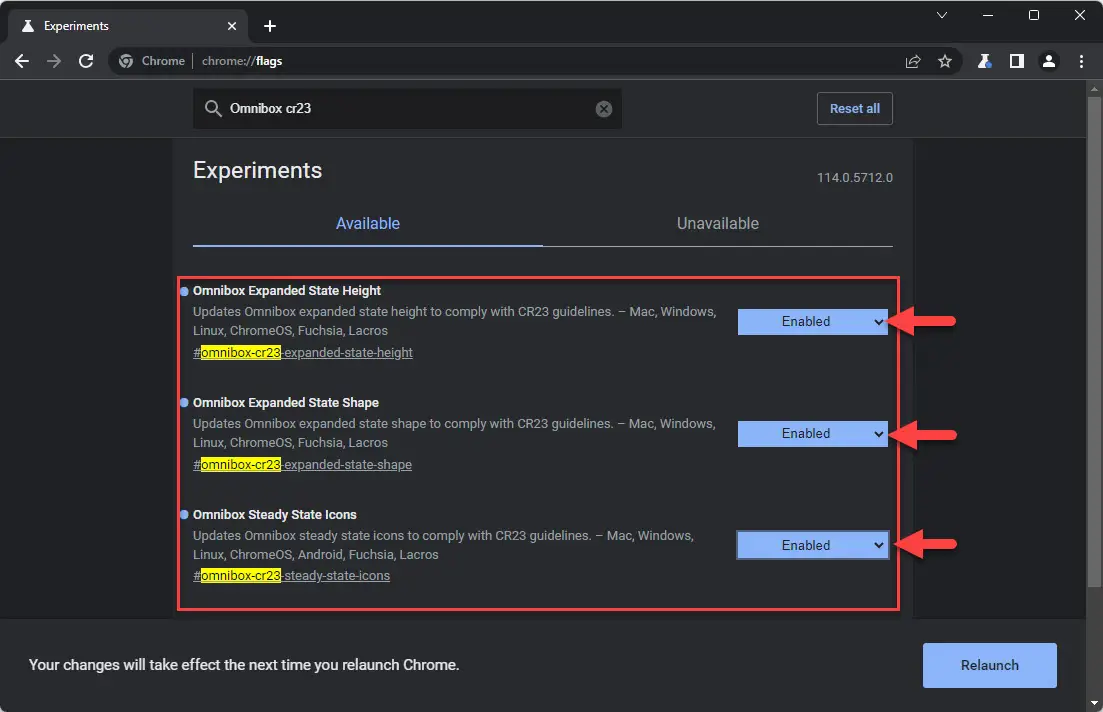This screenshot has width=1103, height=712.
Task: Open Omnibox Steady State Icons dropdown
Action: click(x=812, y=545)
